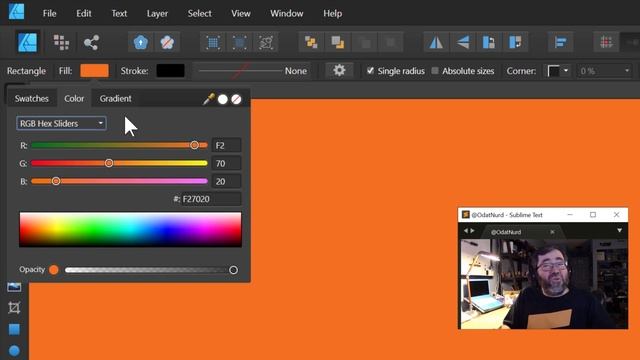This screenshot has height=360, width=640.
Task: Click the tab back arrow in Sublime Text
Action: [x=466, y=231]
